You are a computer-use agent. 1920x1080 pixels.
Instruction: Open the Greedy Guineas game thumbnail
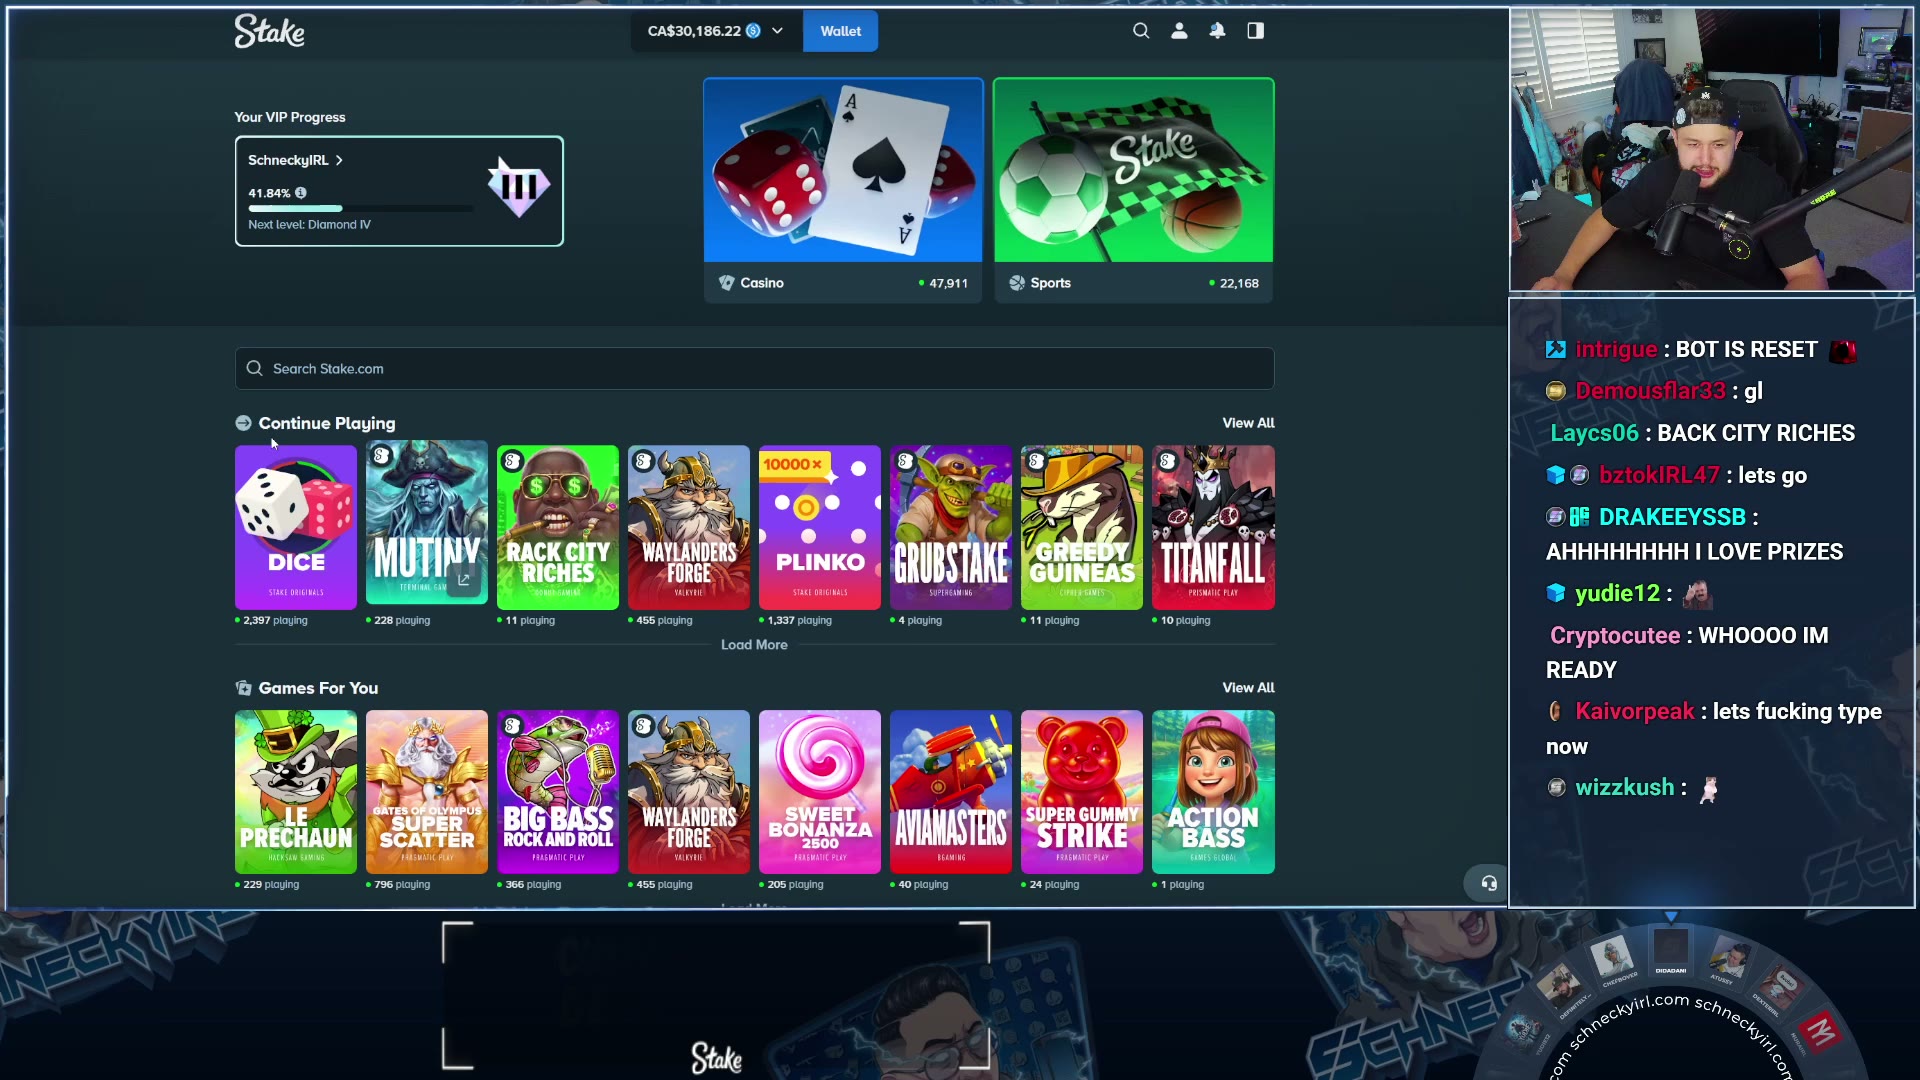point(1082,527)
